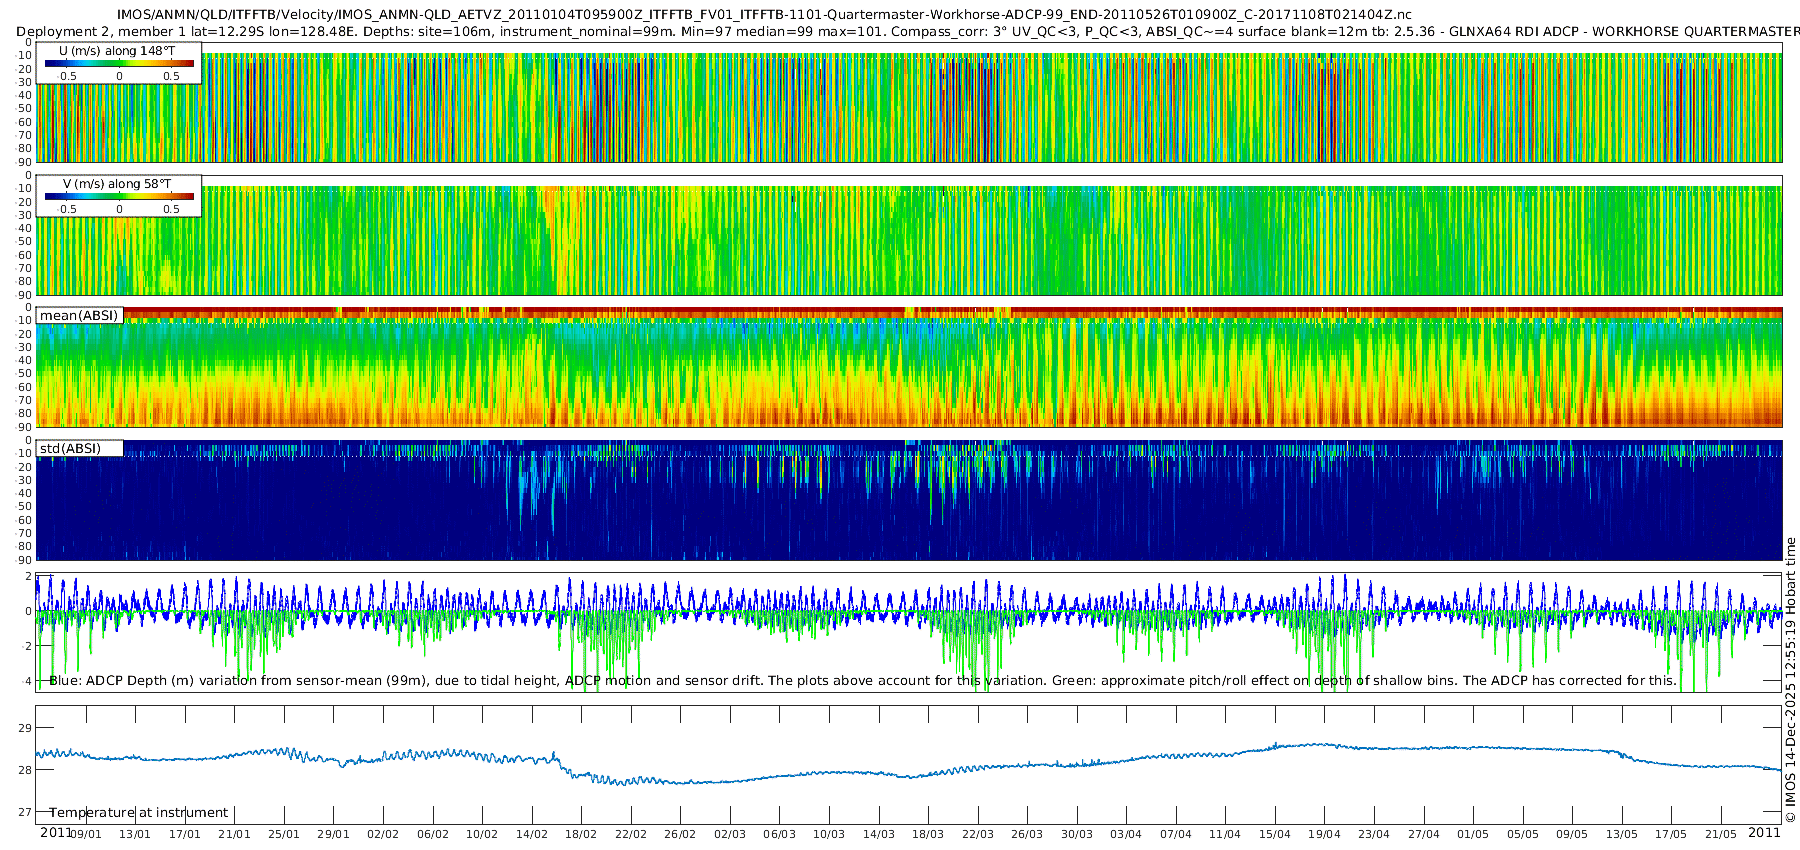Click the V velocity colorbar gradient
Screen dimensions: 1800x850
point(119,197)
